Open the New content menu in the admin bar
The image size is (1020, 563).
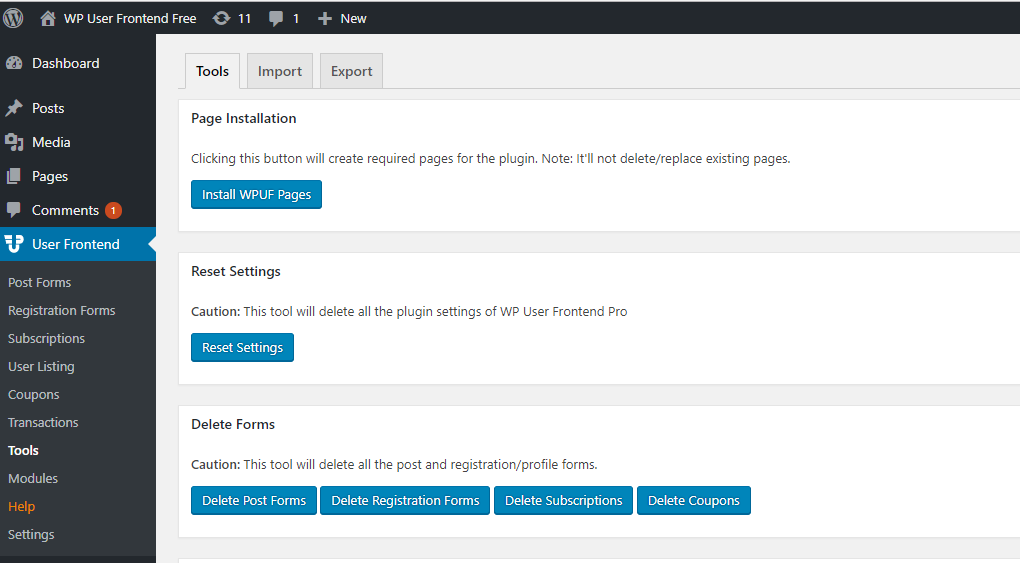pos(353,19)
